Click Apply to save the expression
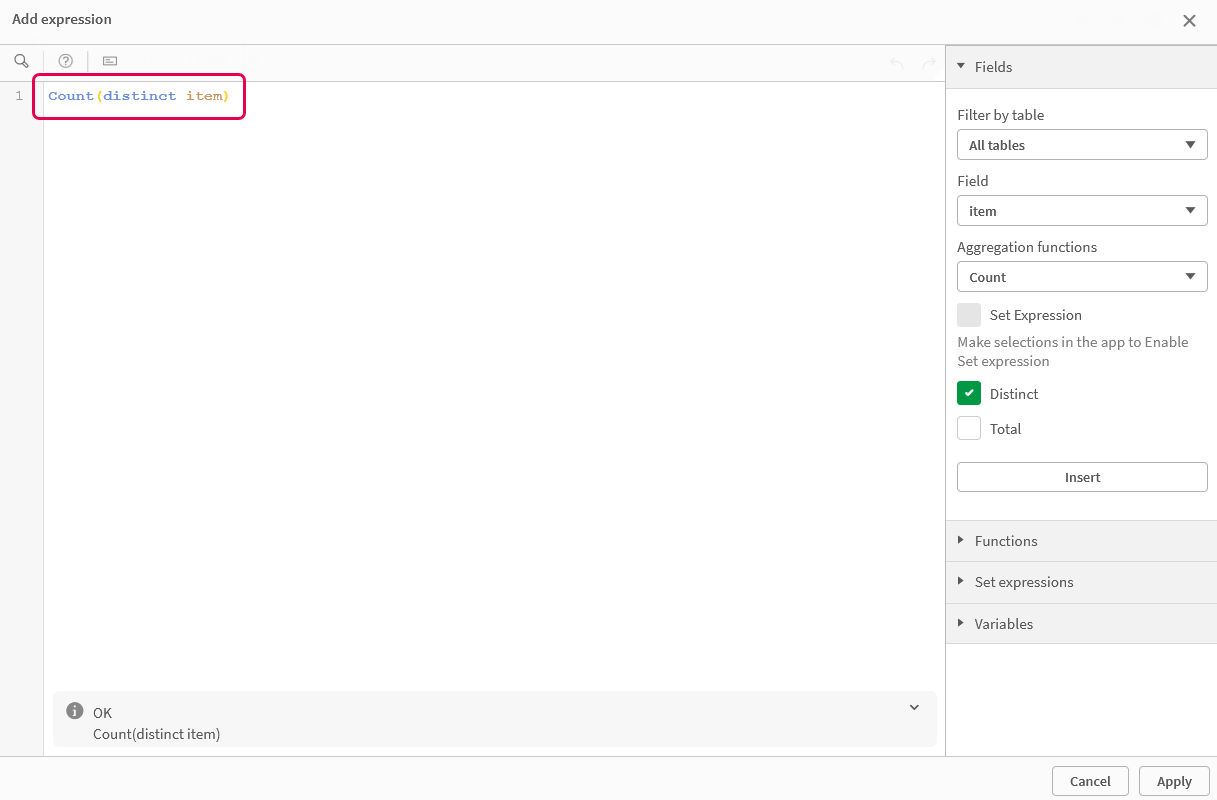Viewport: 1217px width, 800px height. coord(1174,781)
